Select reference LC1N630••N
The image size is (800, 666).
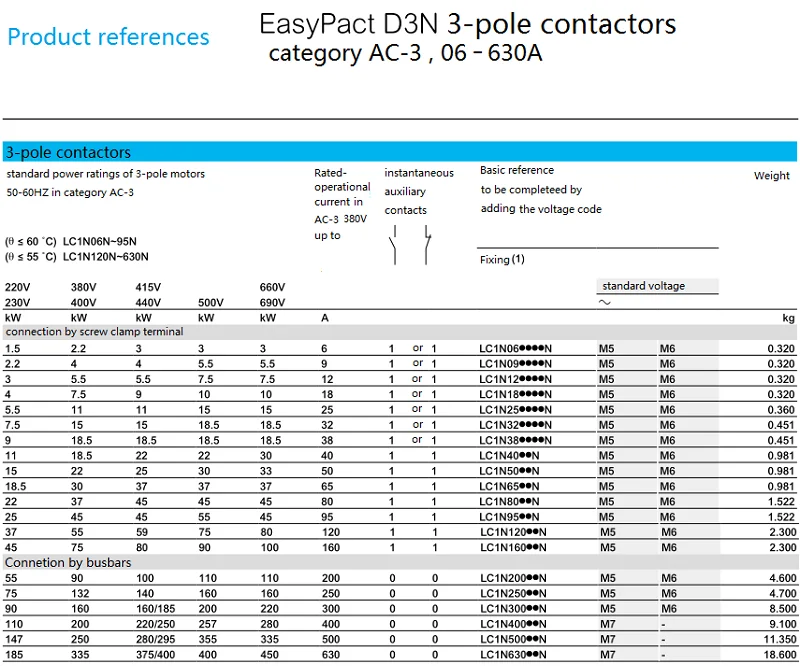tap(513, 655)
